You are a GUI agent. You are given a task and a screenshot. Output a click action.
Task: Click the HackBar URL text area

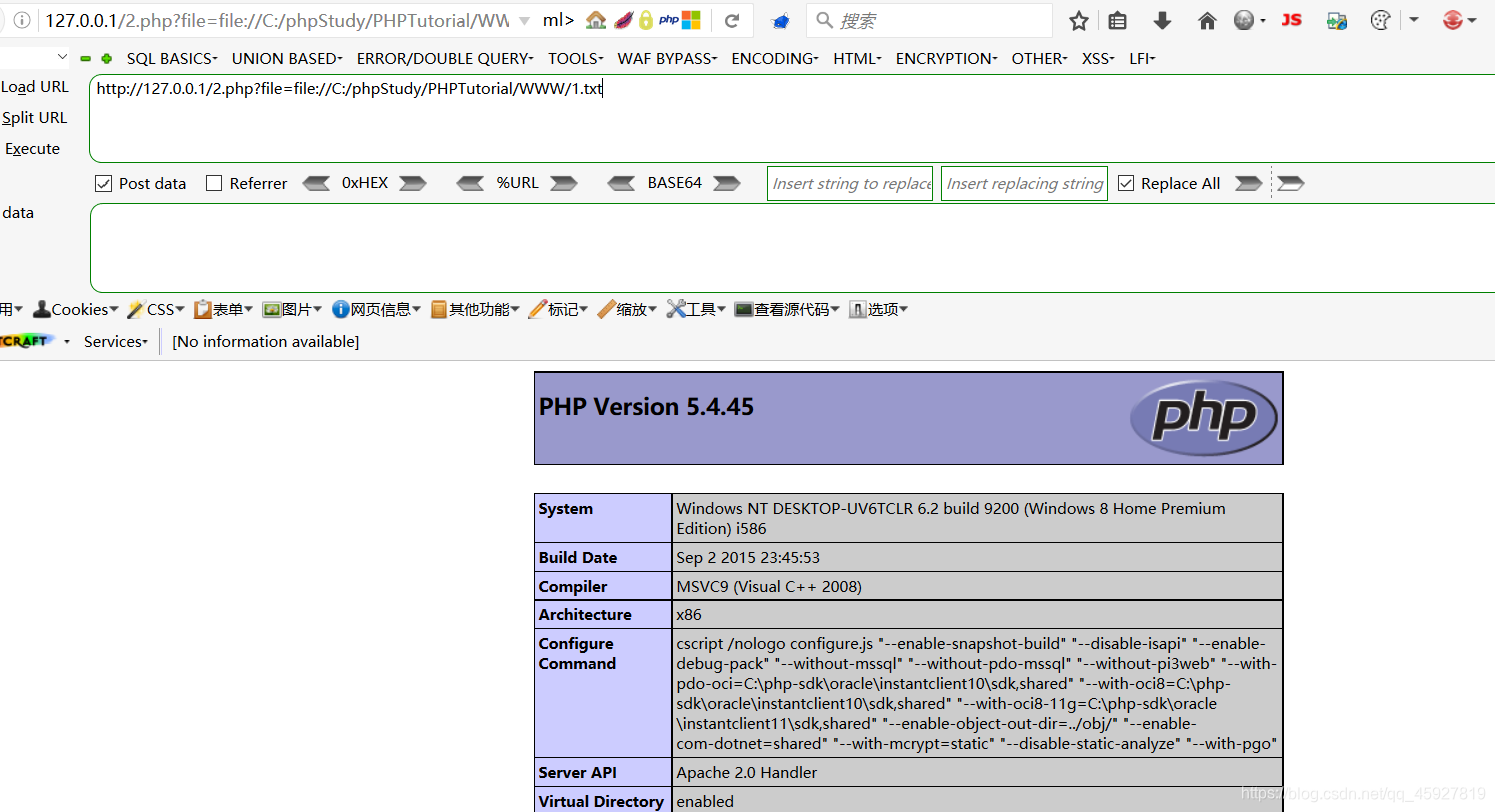point(792,118)
